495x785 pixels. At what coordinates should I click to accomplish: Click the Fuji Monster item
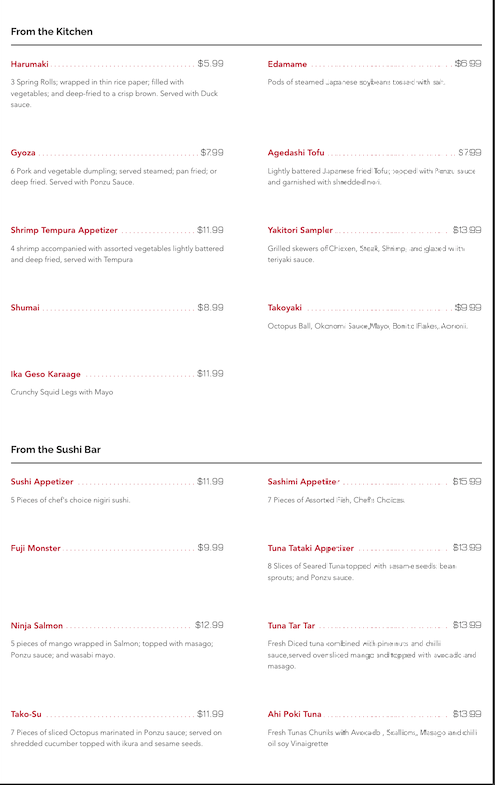[36, 548]
